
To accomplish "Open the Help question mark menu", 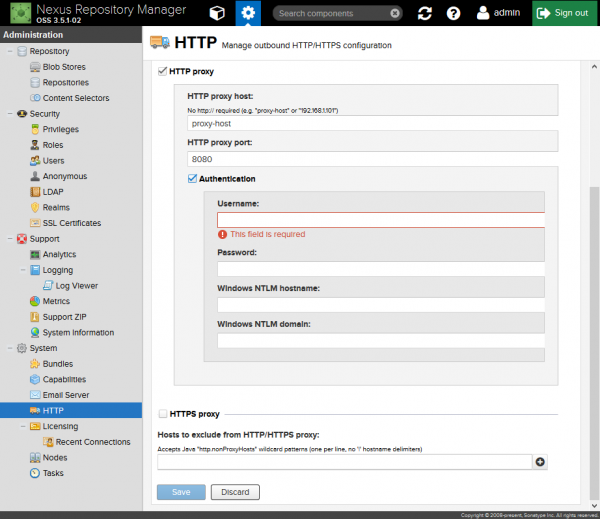I will (x=453, y=13).
